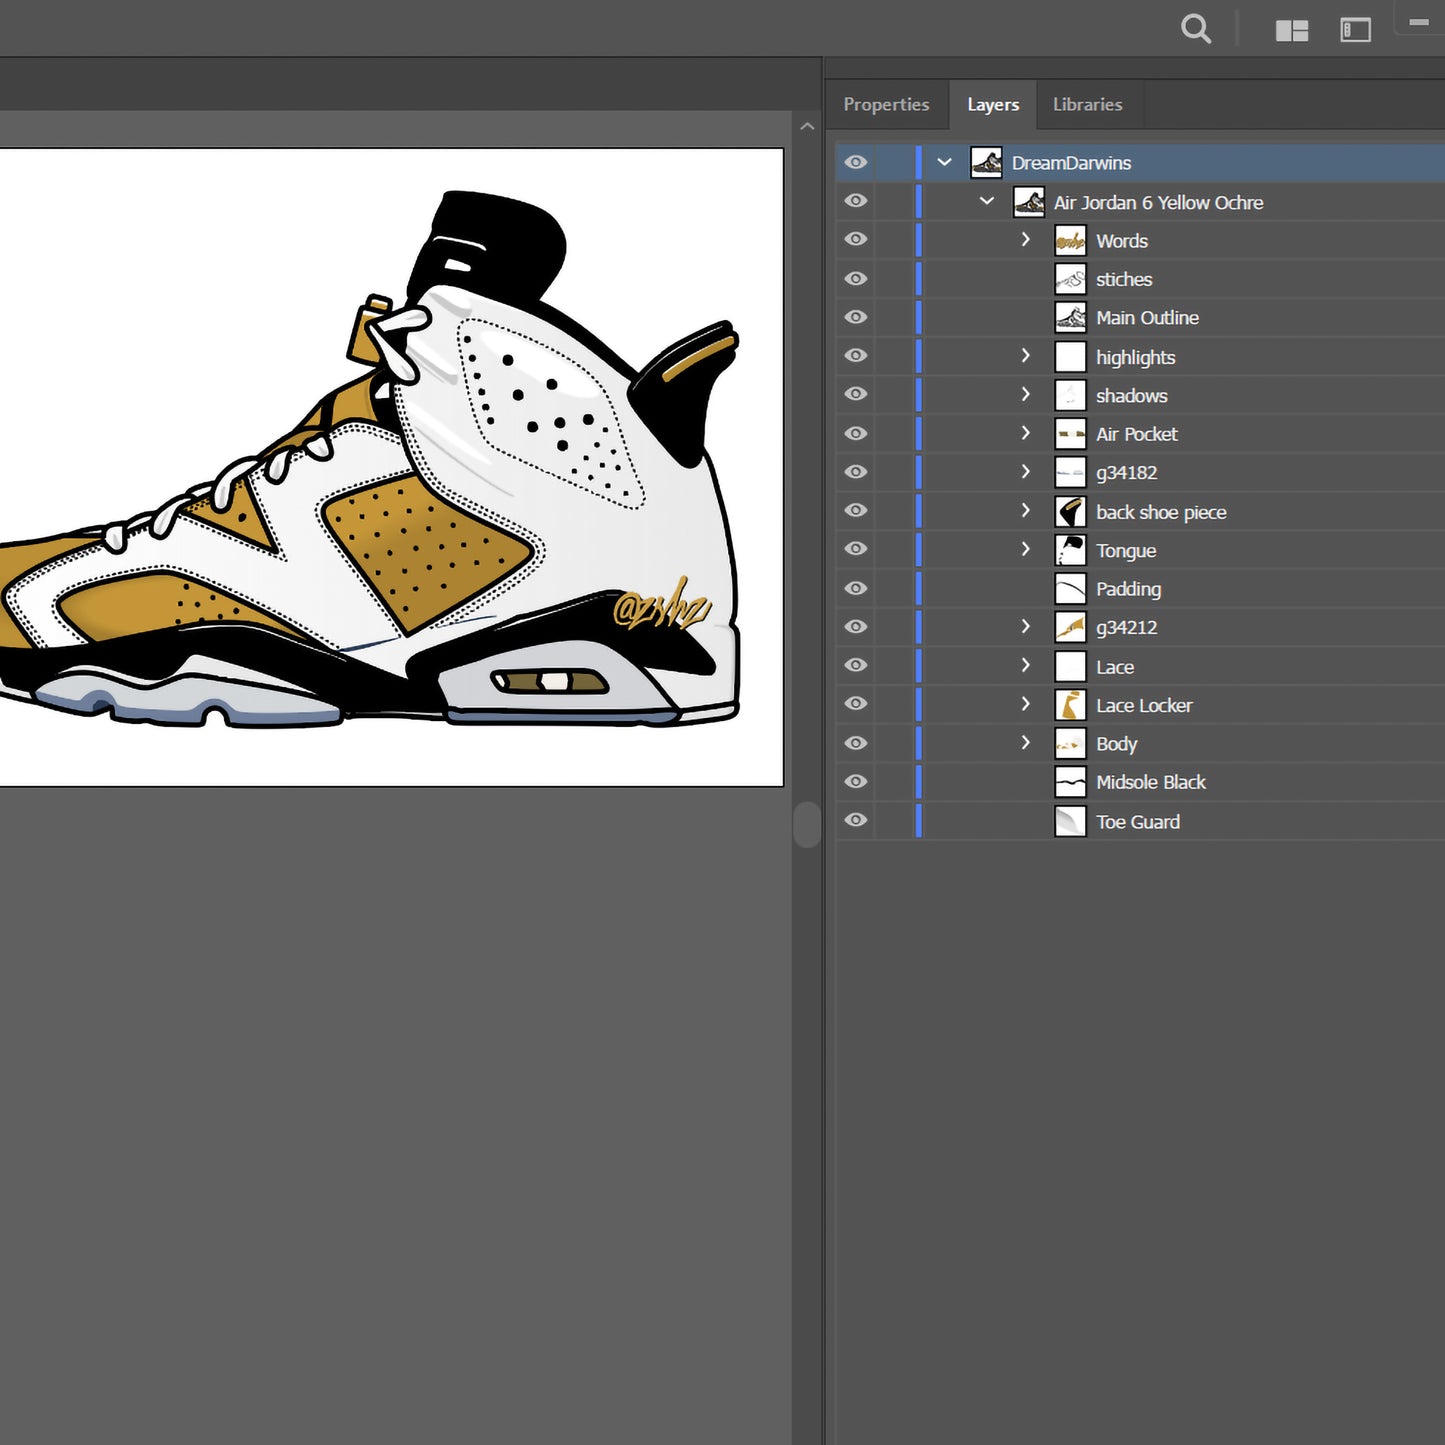This screenshot has width=1445, height=1445.
Task: Click the Air Jordan 6 Yellow Ochre thumbnail
Action: tap(1029, 202)
